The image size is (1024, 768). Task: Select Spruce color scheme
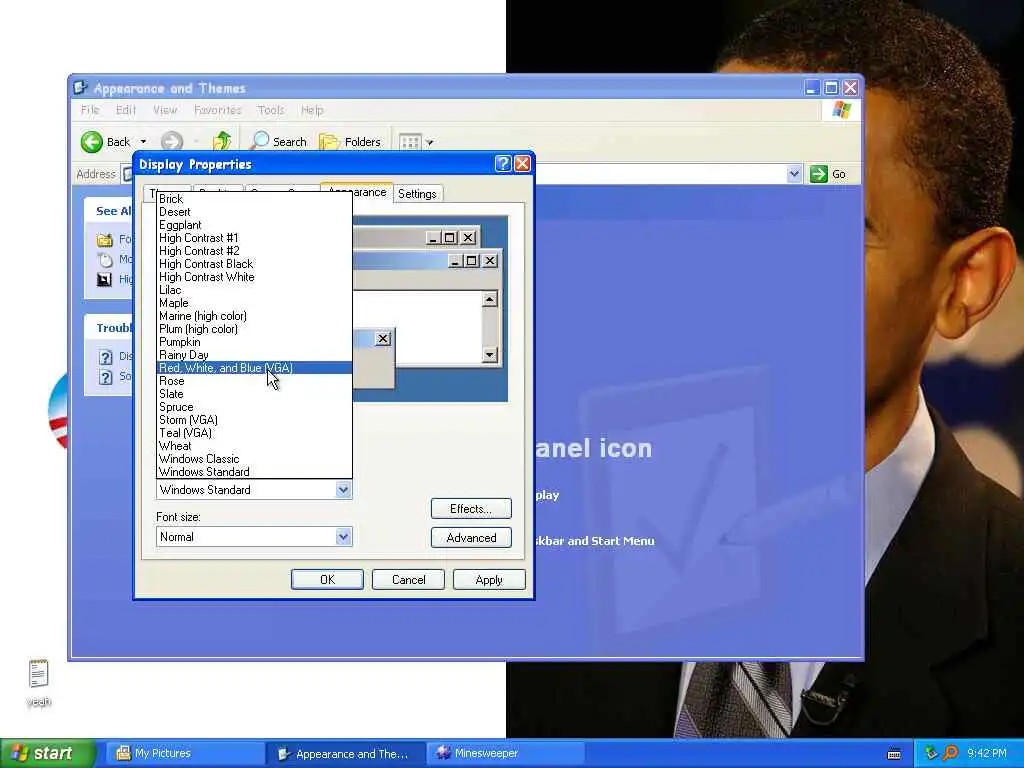pyautogui.click(x=255, y=407)
